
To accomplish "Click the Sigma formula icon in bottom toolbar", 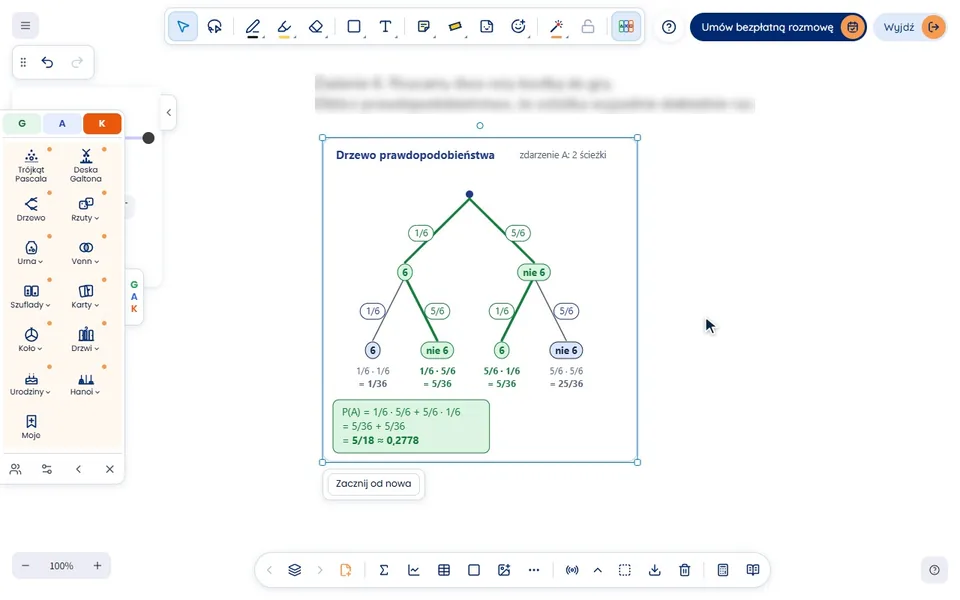I will click(x=384, y=570).
